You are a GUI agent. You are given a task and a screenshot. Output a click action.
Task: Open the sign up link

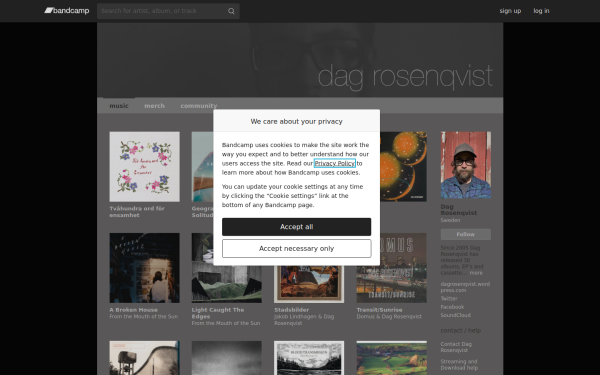510,11
